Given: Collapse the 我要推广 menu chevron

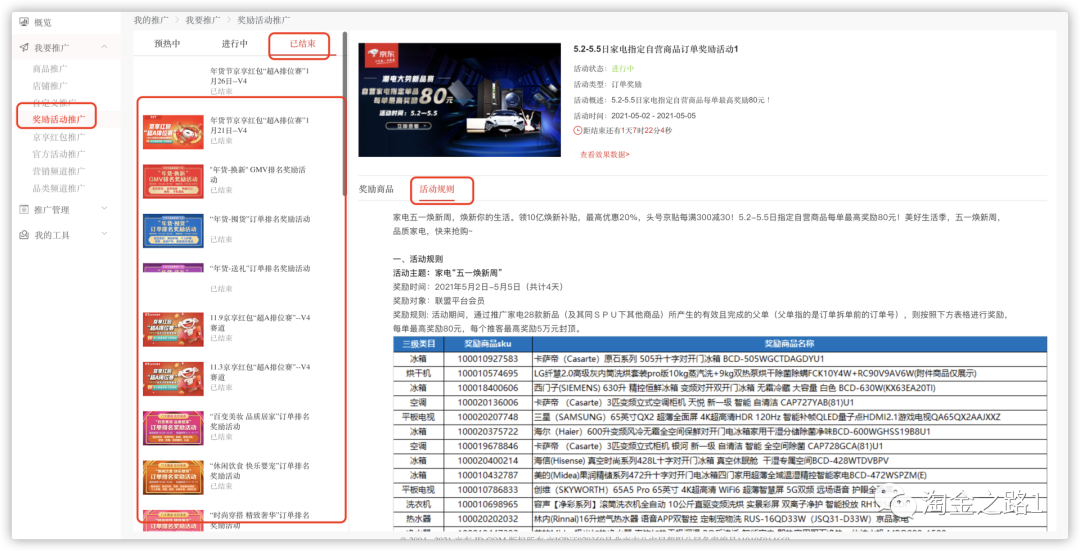Looking at the screenshot, I should pos(105,47).
